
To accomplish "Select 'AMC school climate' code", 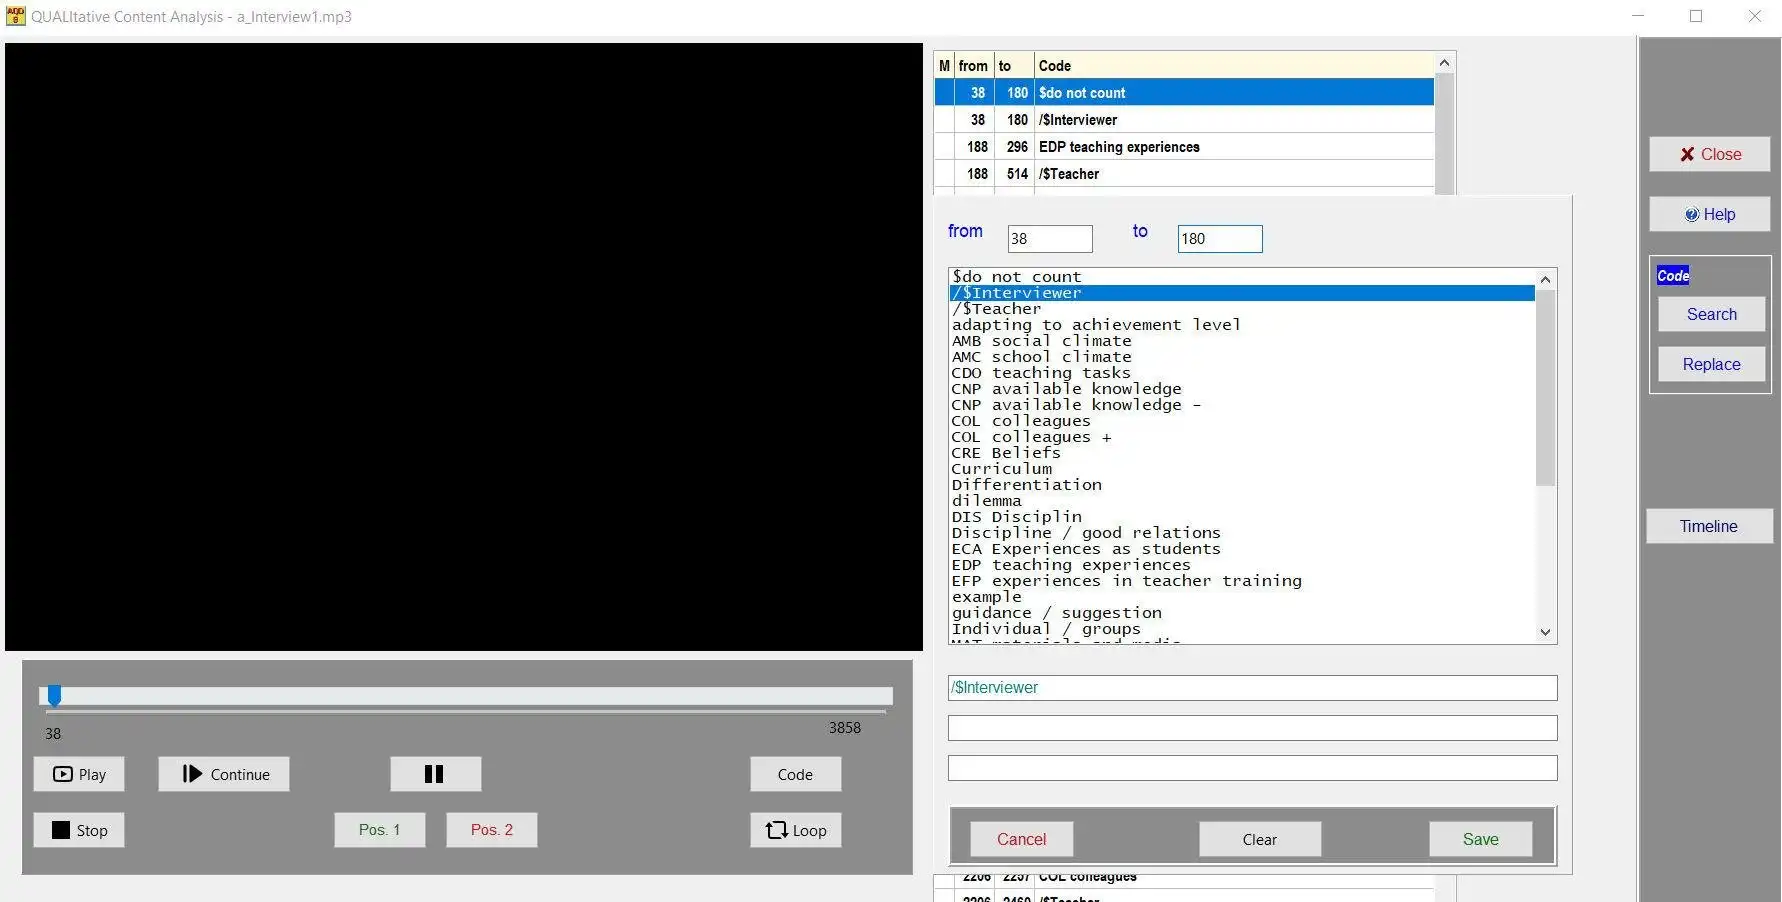I will point(1242,357).
